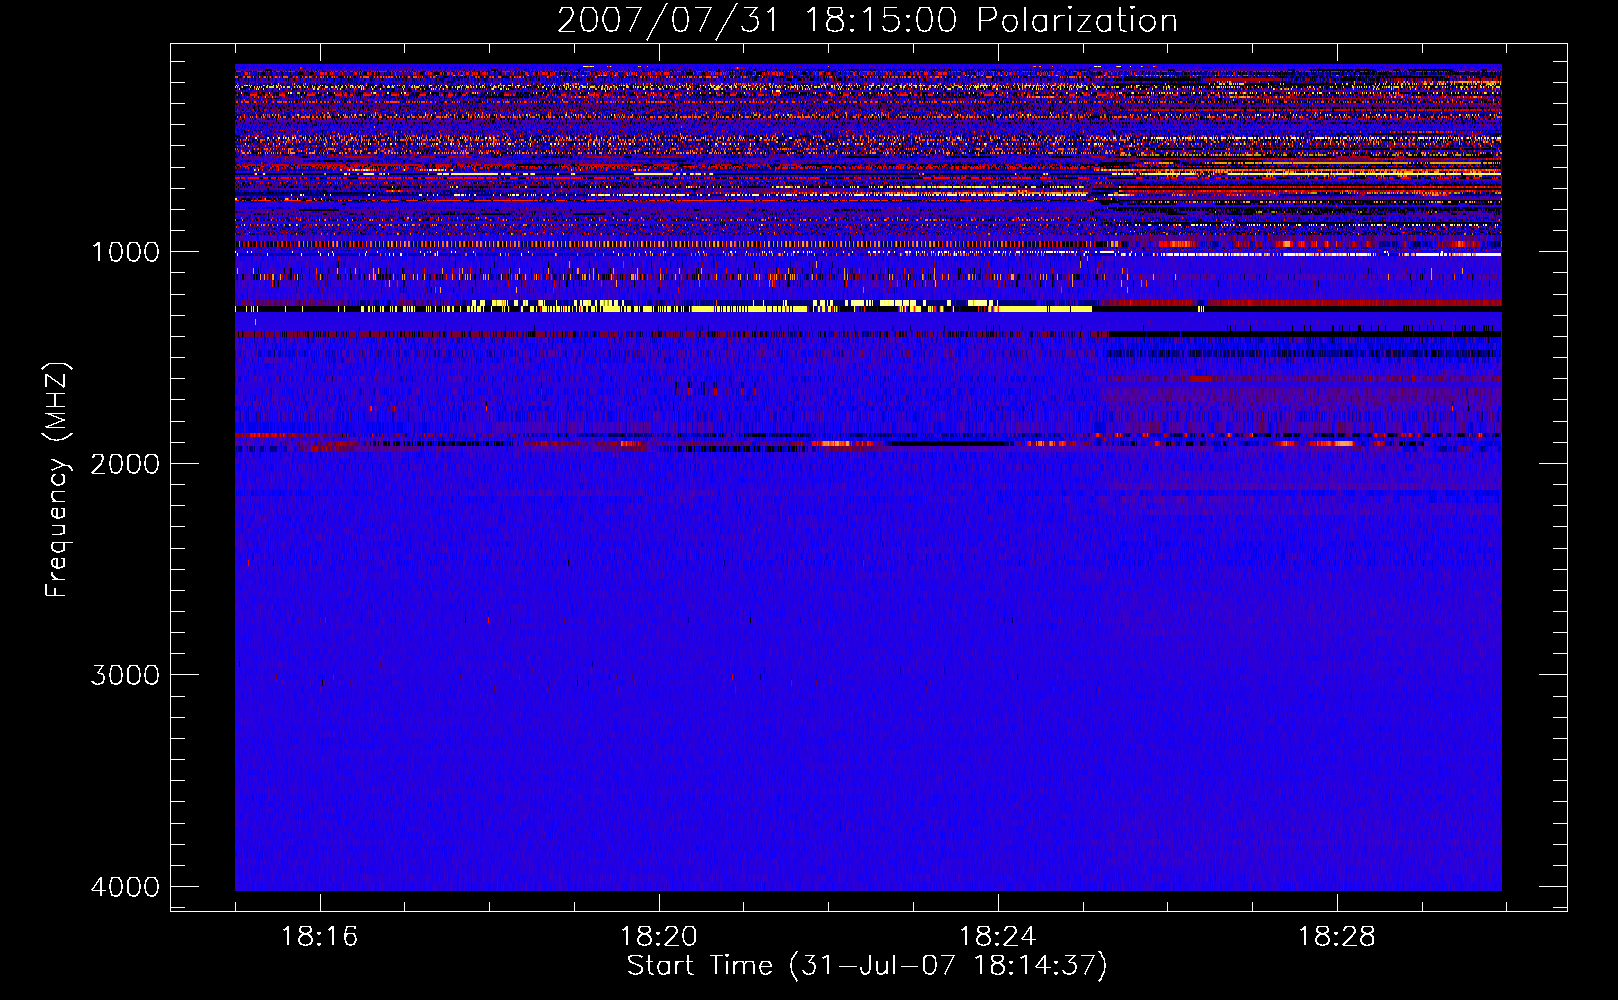Click the 'Frequency (MHZ)' axis label
Screen dimensions: 1618x1000
point(57,480)
